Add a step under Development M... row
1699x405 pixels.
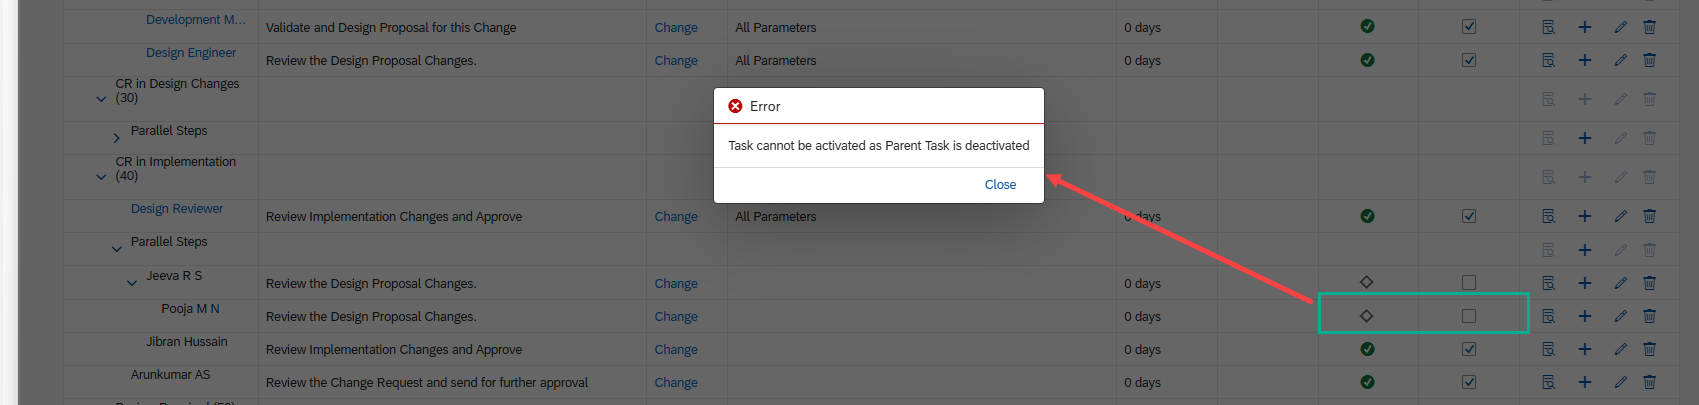point(1584,27)
